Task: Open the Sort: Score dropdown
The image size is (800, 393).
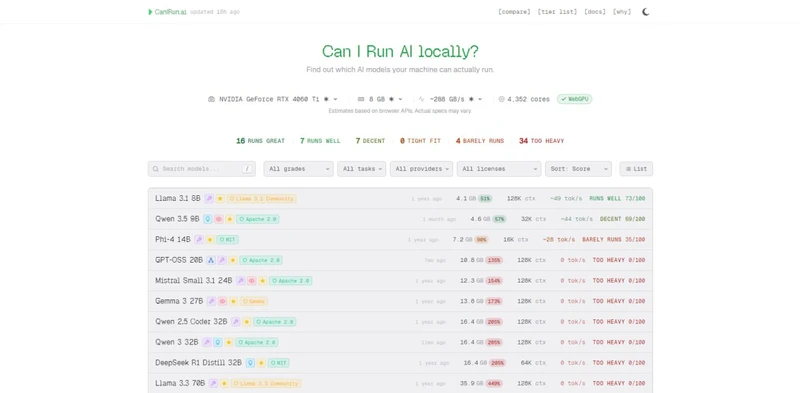Action: point(578,169)
